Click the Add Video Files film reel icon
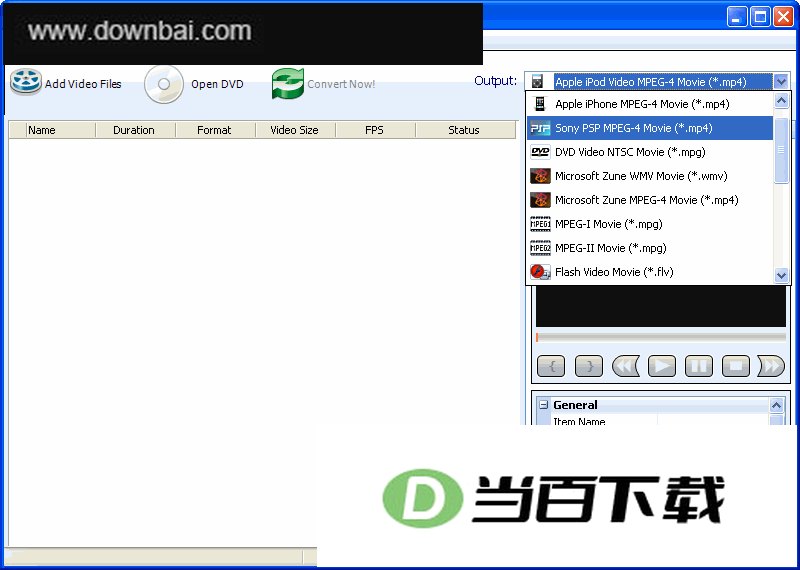The image size is (800, 570). (x=26, y=82)
